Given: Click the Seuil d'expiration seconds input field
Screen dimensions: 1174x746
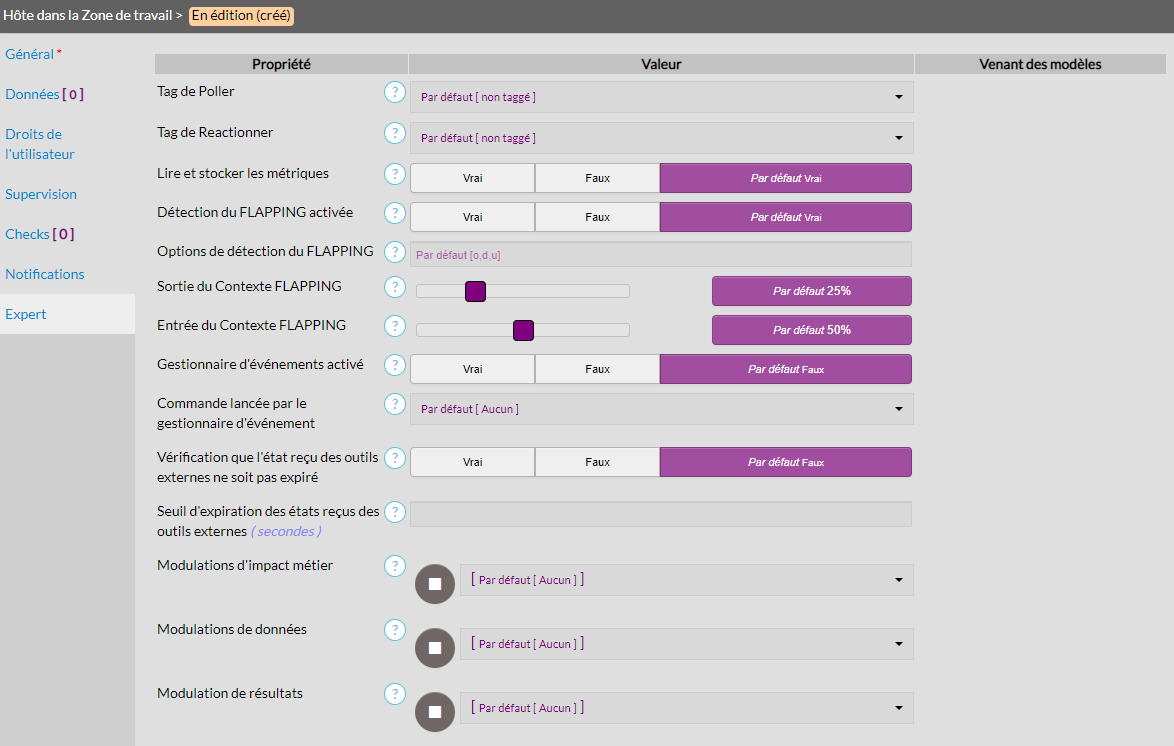Looking at the screenshot, I should (661, 514).
